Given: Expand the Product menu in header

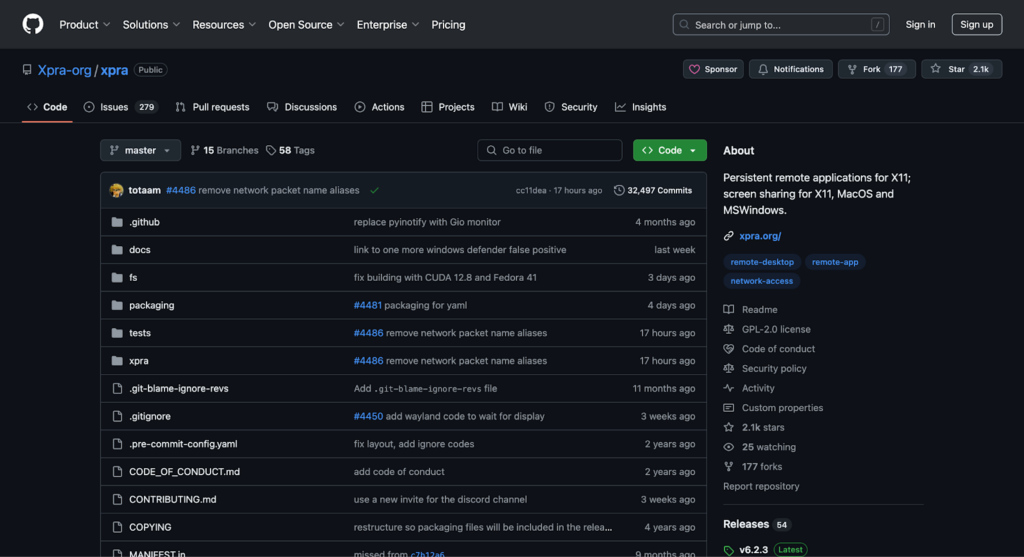Looking at the screenshot, I should [84, 24].
